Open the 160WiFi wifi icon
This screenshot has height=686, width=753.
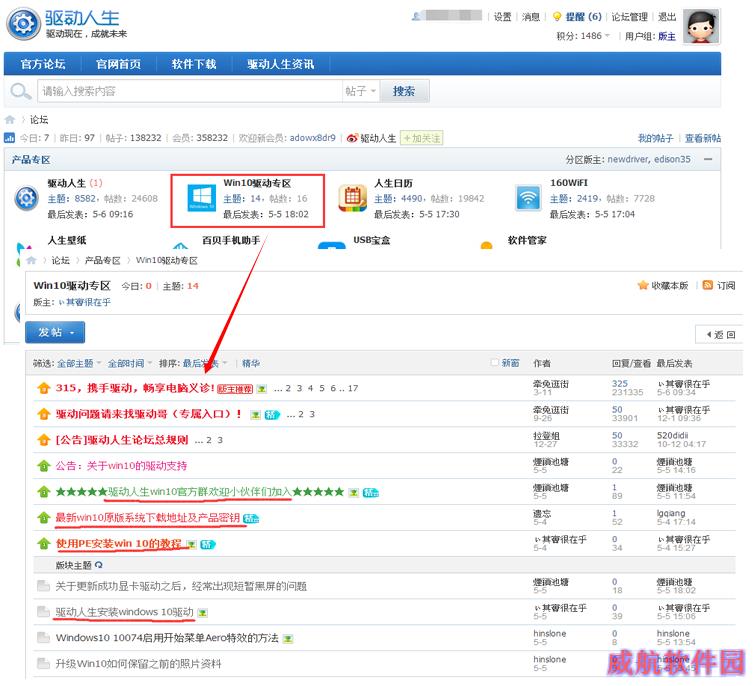click(528, 198)
